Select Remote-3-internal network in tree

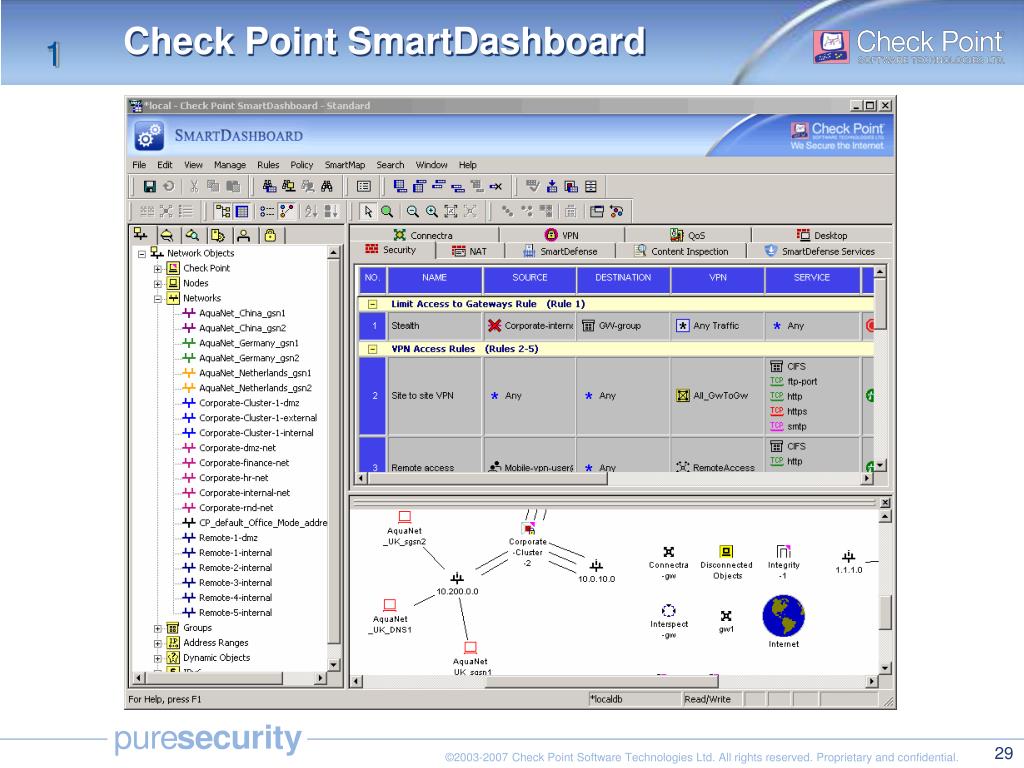(x=235, y=583)
